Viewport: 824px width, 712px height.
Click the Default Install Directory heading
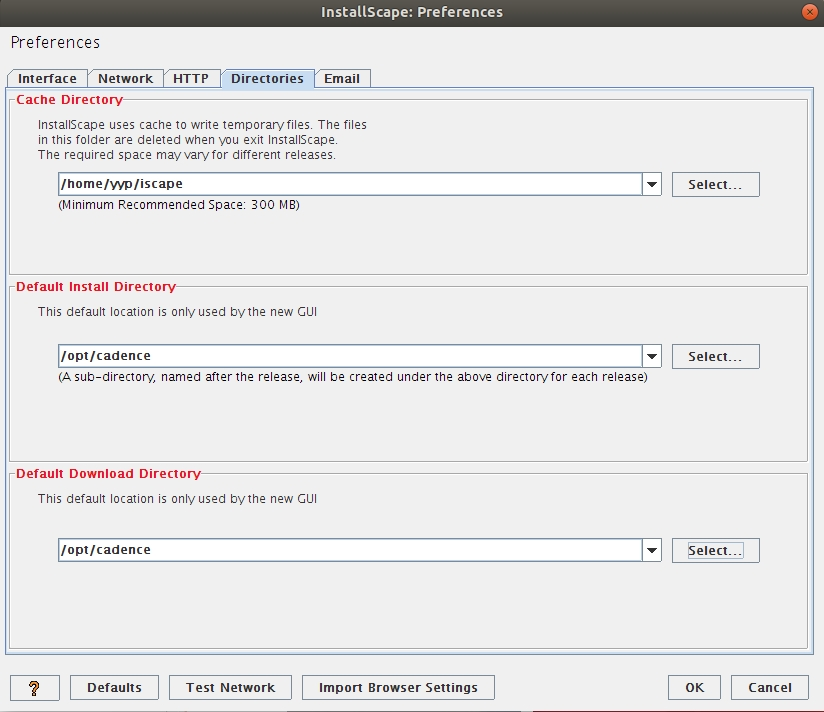[x=96, y=286]
